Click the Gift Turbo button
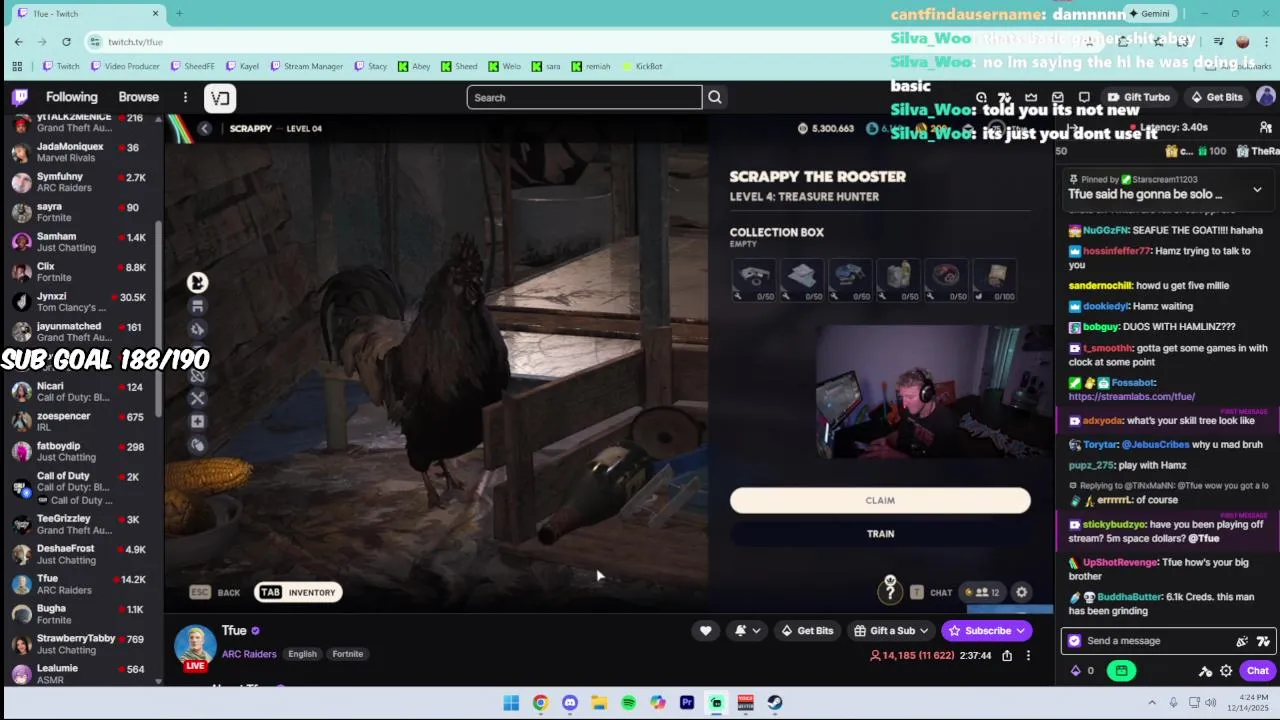 pos(1138,97)
